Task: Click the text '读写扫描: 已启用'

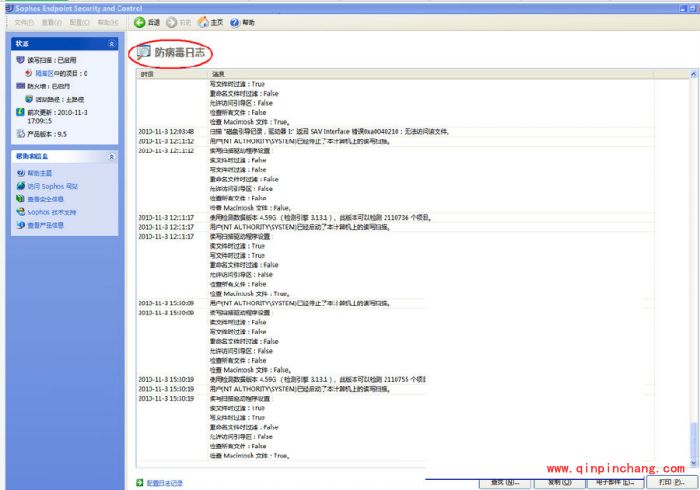Action: (x=52, y=60)
